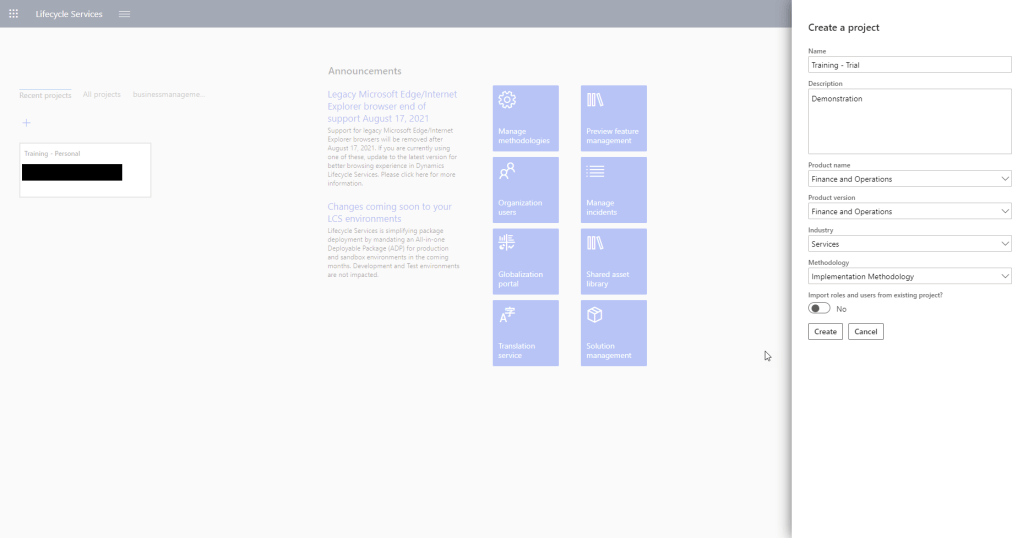Screen dimensions: 1023x538
Task: Click the plus icon to add project
Action: tap(26, 123)
